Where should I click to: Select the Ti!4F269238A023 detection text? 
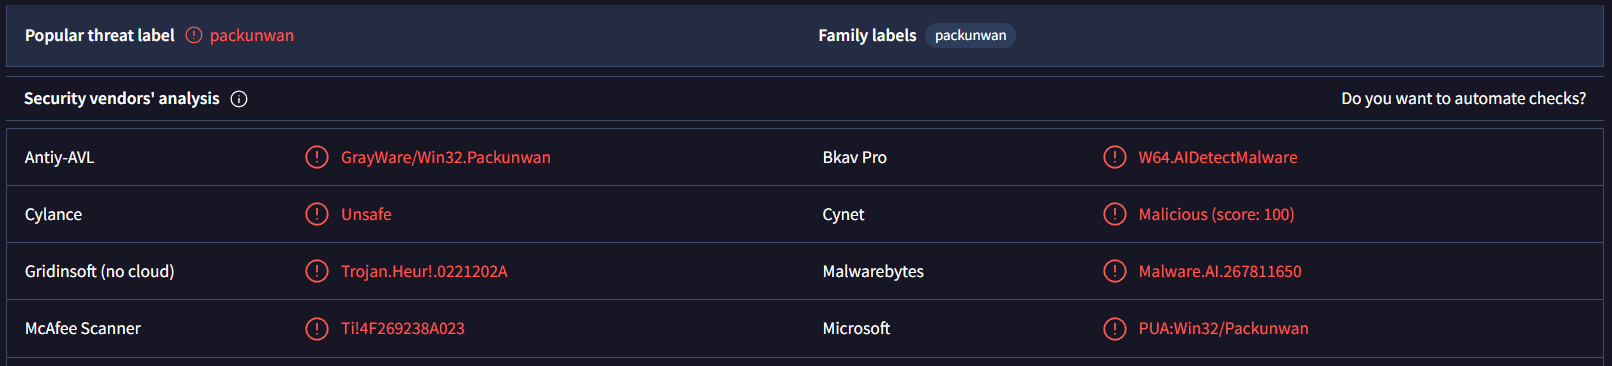tap(403, 328)
